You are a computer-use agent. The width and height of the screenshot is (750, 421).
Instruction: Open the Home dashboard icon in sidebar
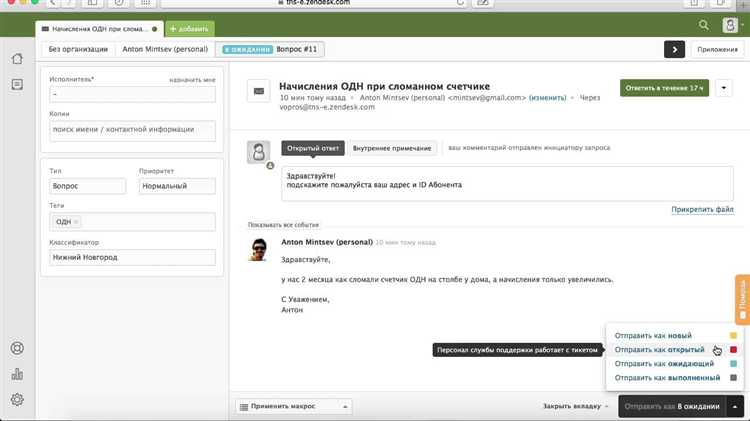[x=17, y=59]
